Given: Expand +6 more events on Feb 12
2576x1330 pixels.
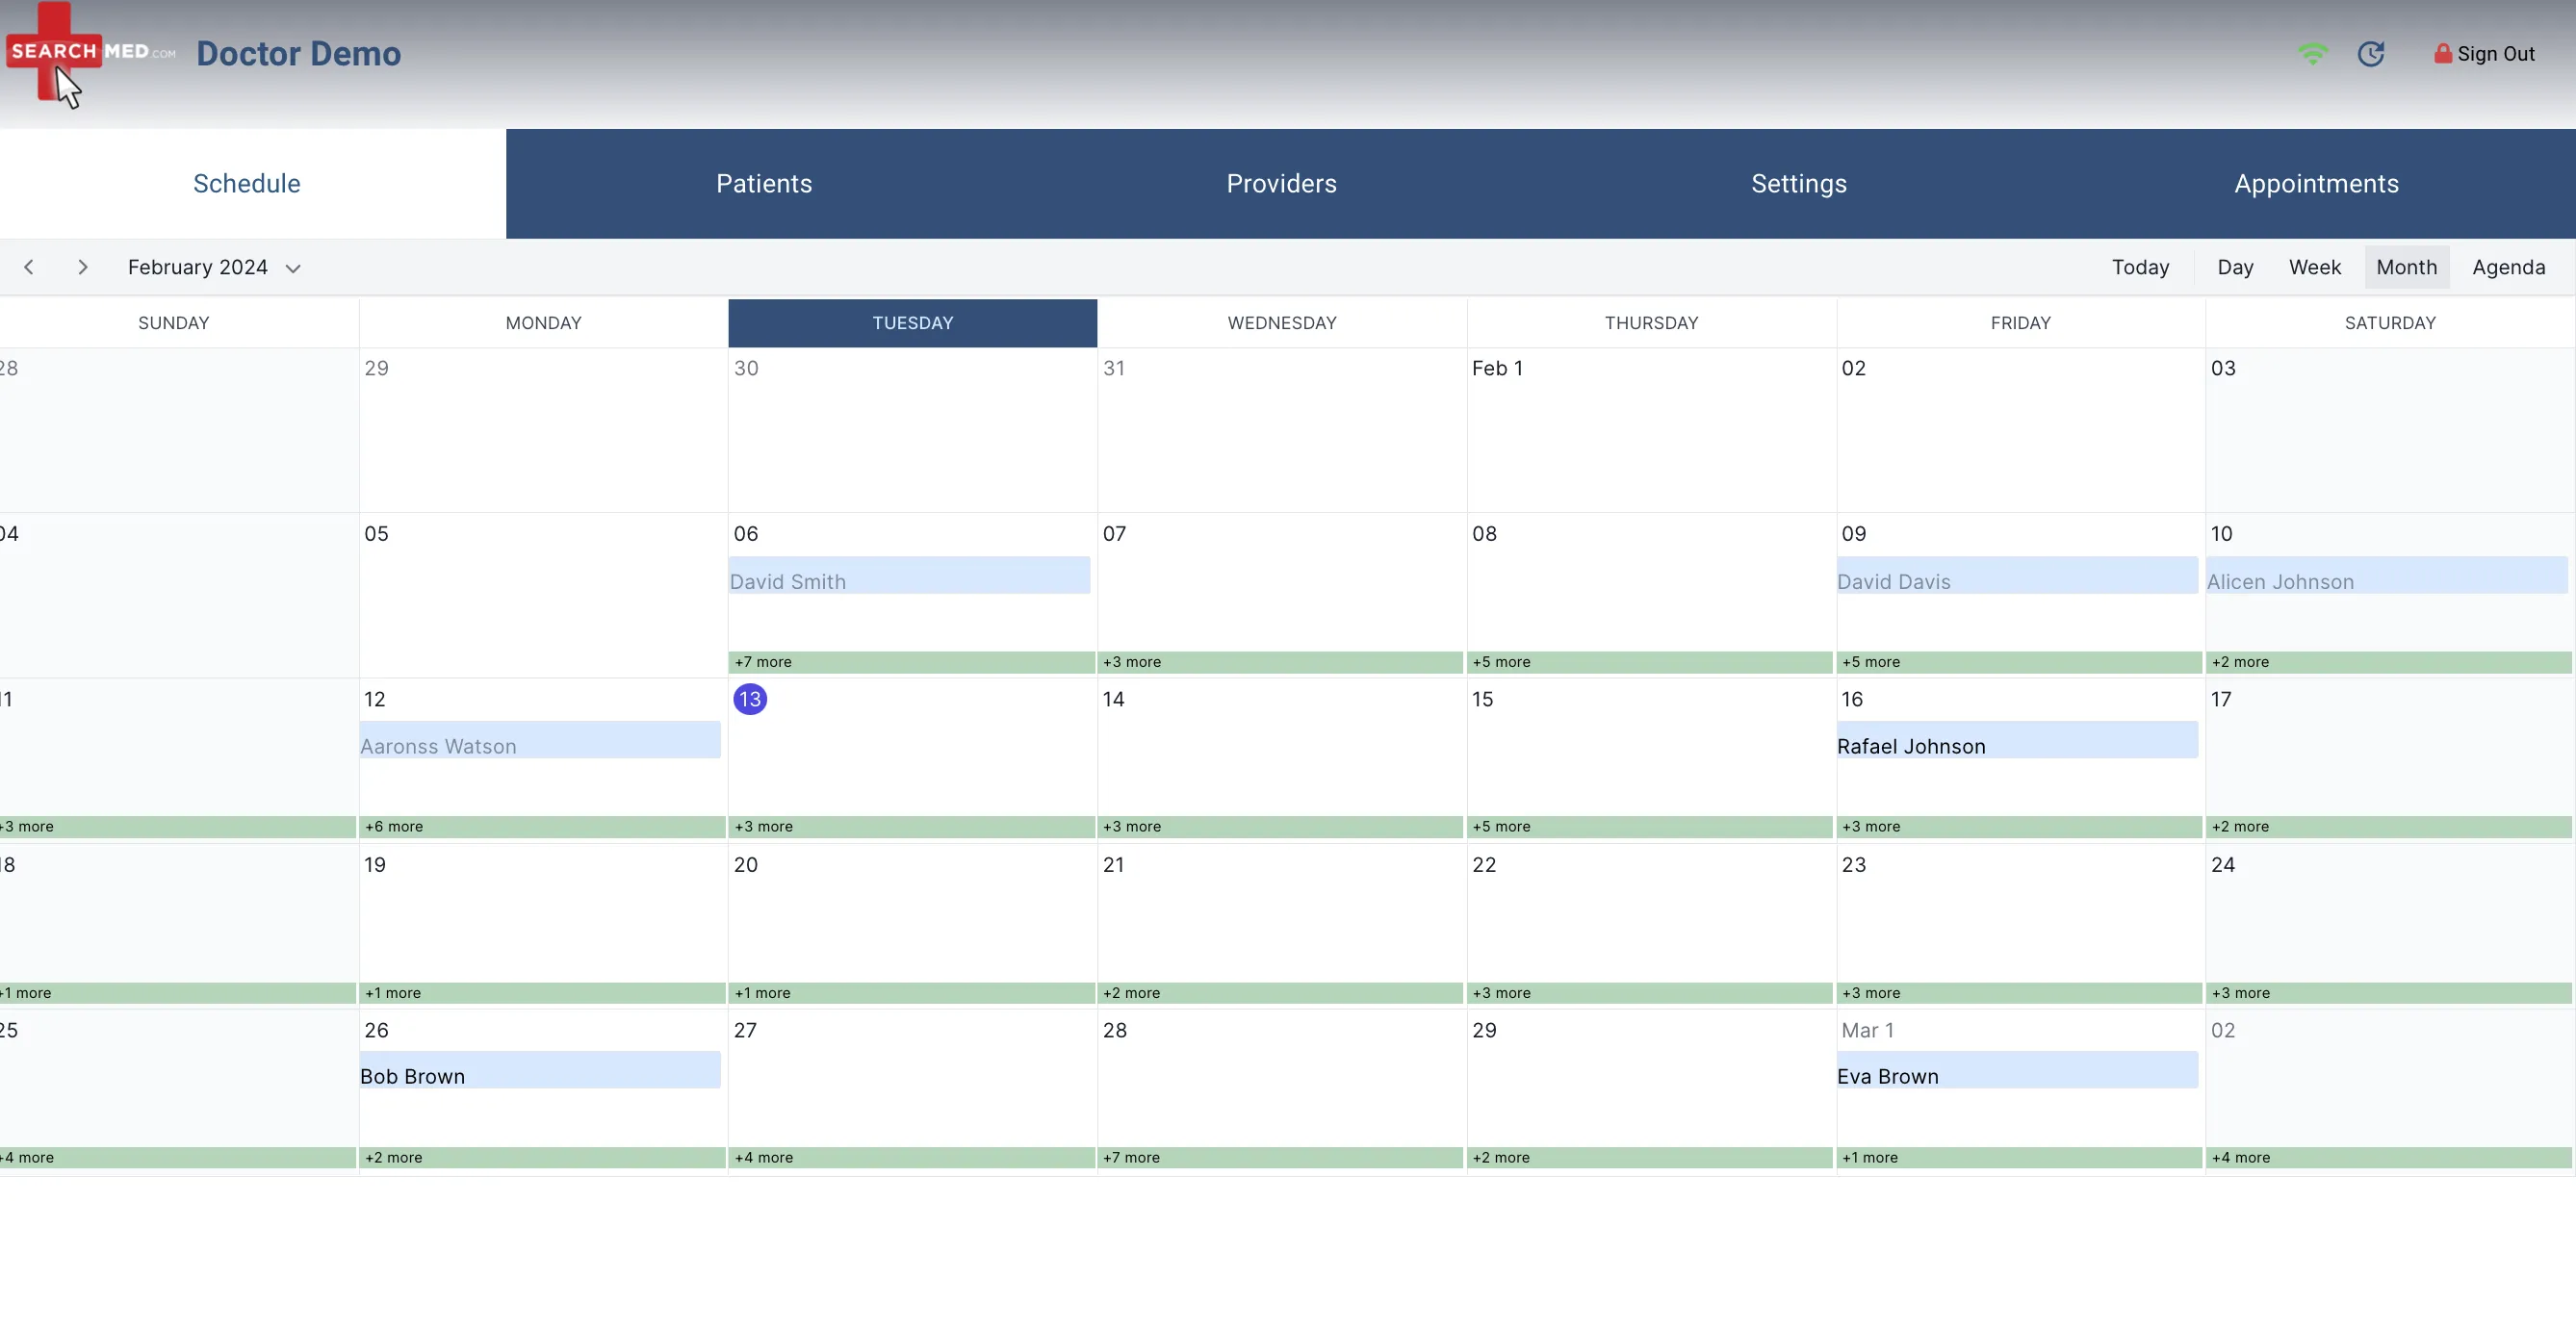Looking at the screenshot, I should pos(542,827).
